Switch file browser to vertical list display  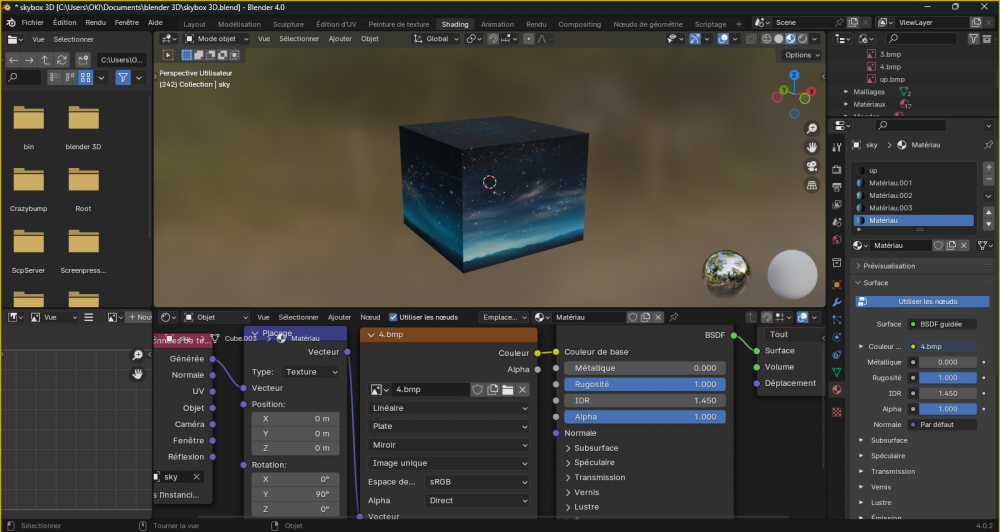[x=55, y=77]
